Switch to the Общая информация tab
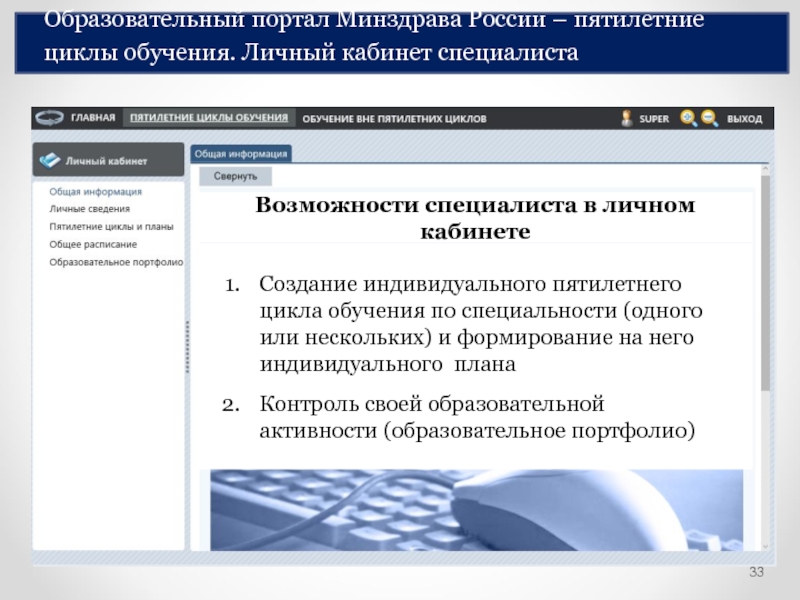Screen dimensions: 800x600 [240, 154]
